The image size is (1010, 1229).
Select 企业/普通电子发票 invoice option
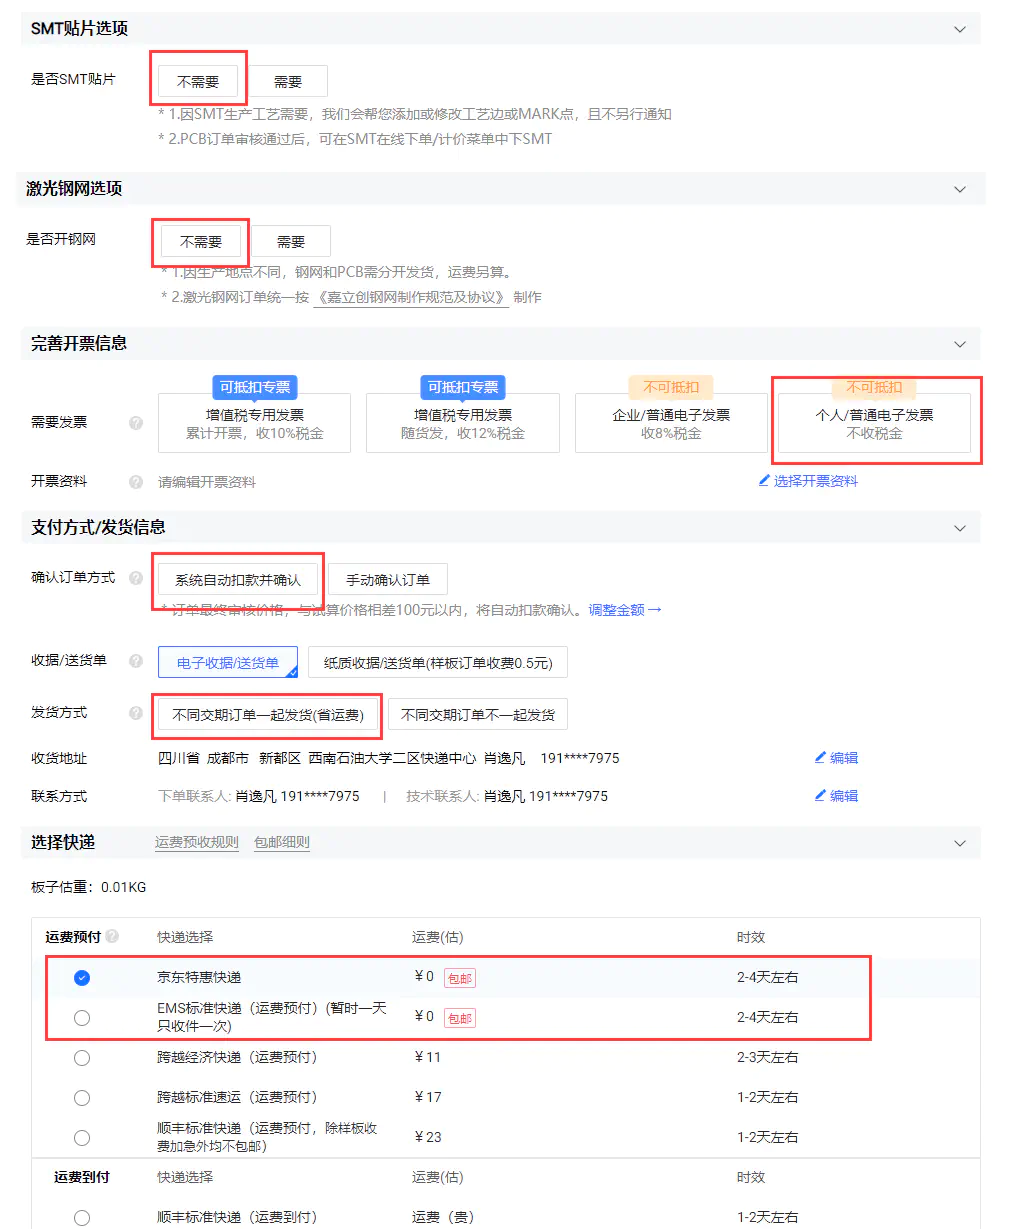[x=670, y=423]
